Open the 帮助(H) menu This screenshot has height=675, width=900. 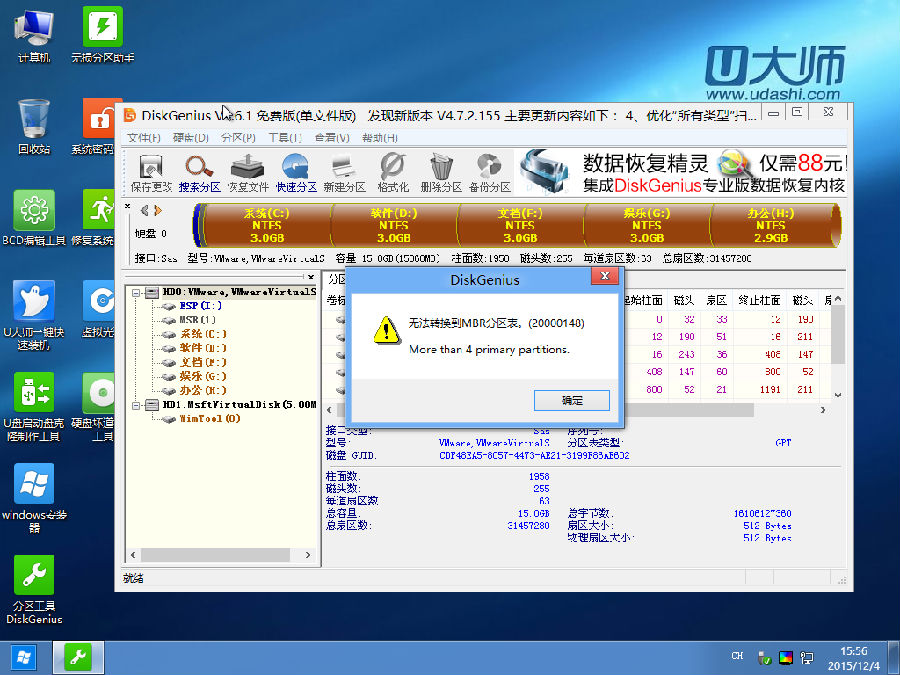click(379, 138)
